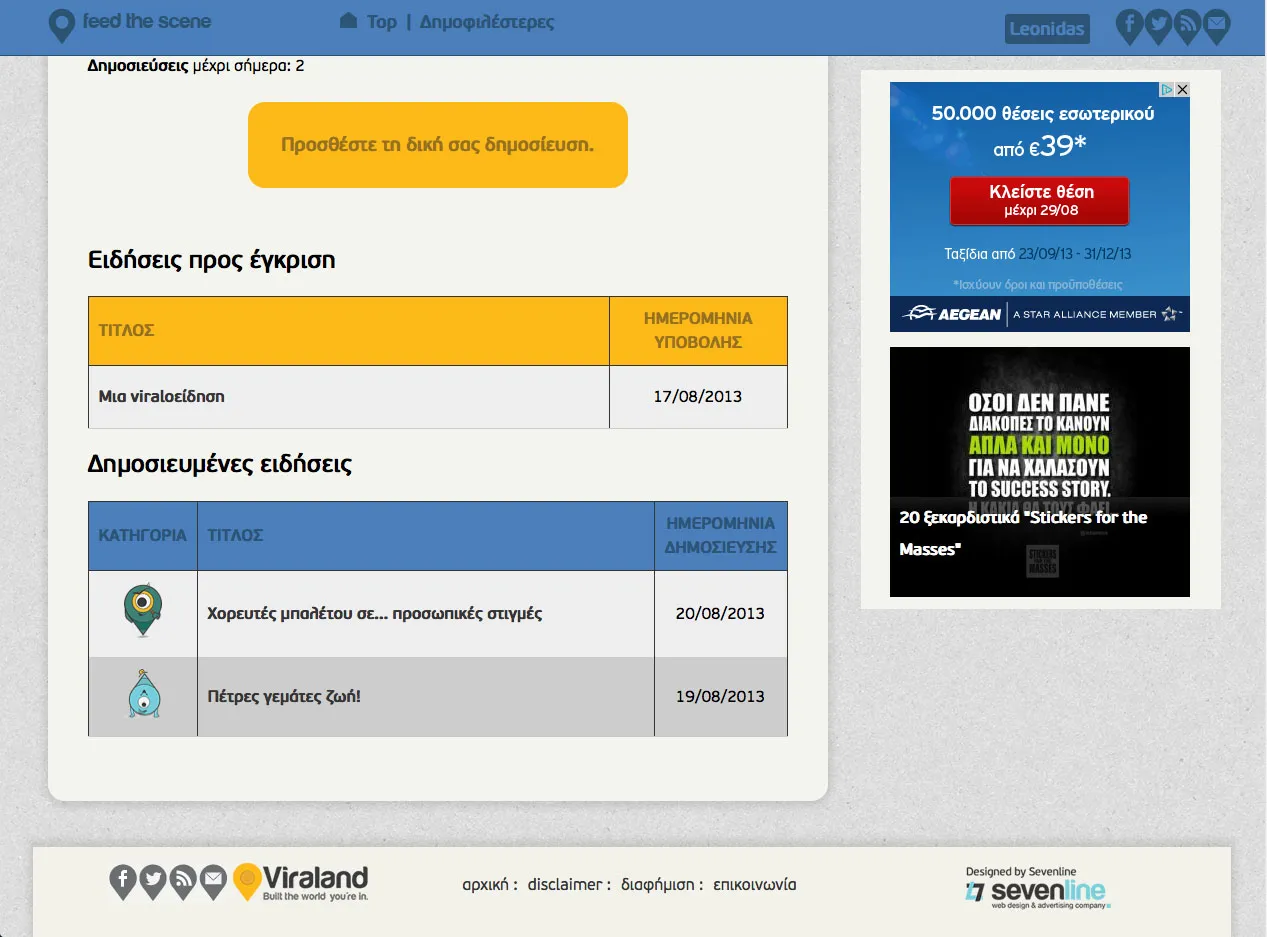
Task: Click the Ειδήσεις προς έγκριση heading
Action: click(x=212, y=261)
